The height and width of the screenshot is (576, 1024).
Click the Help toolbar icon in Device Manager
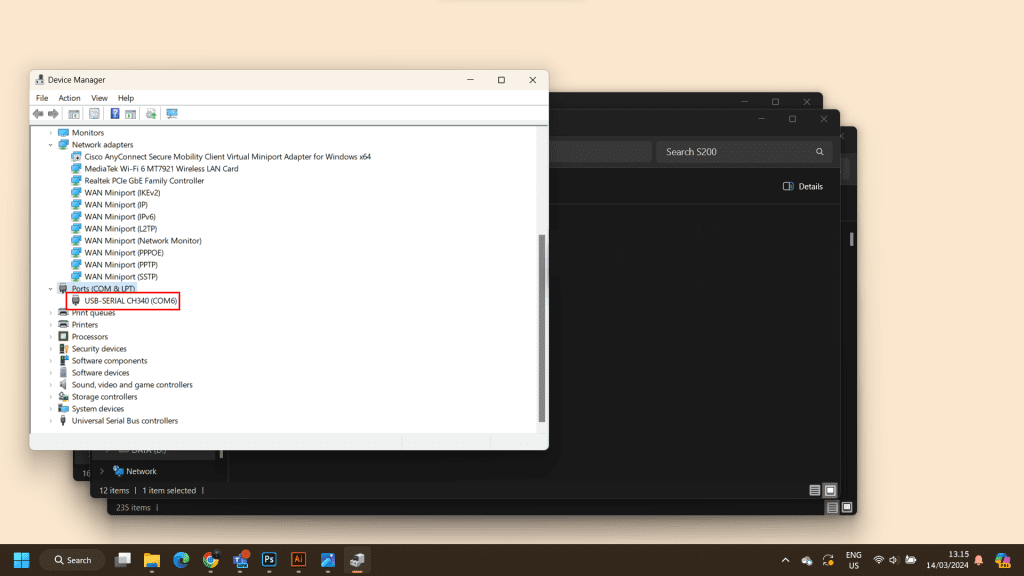tap(115, 114)
